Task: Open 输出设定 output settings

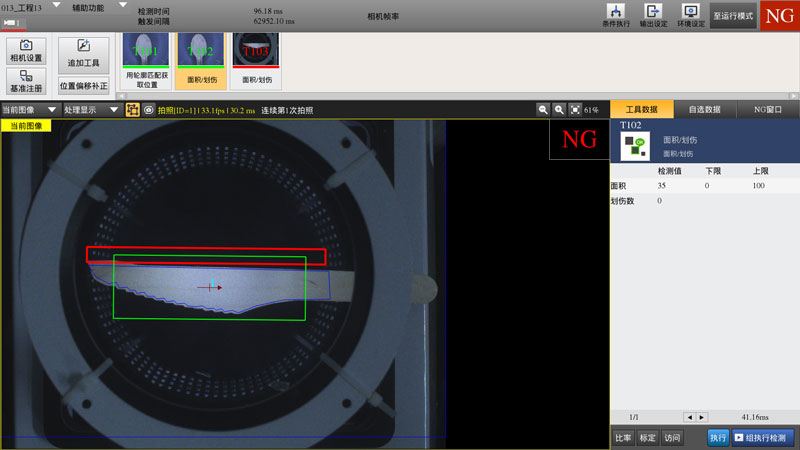Action: (x=654, y=15)
